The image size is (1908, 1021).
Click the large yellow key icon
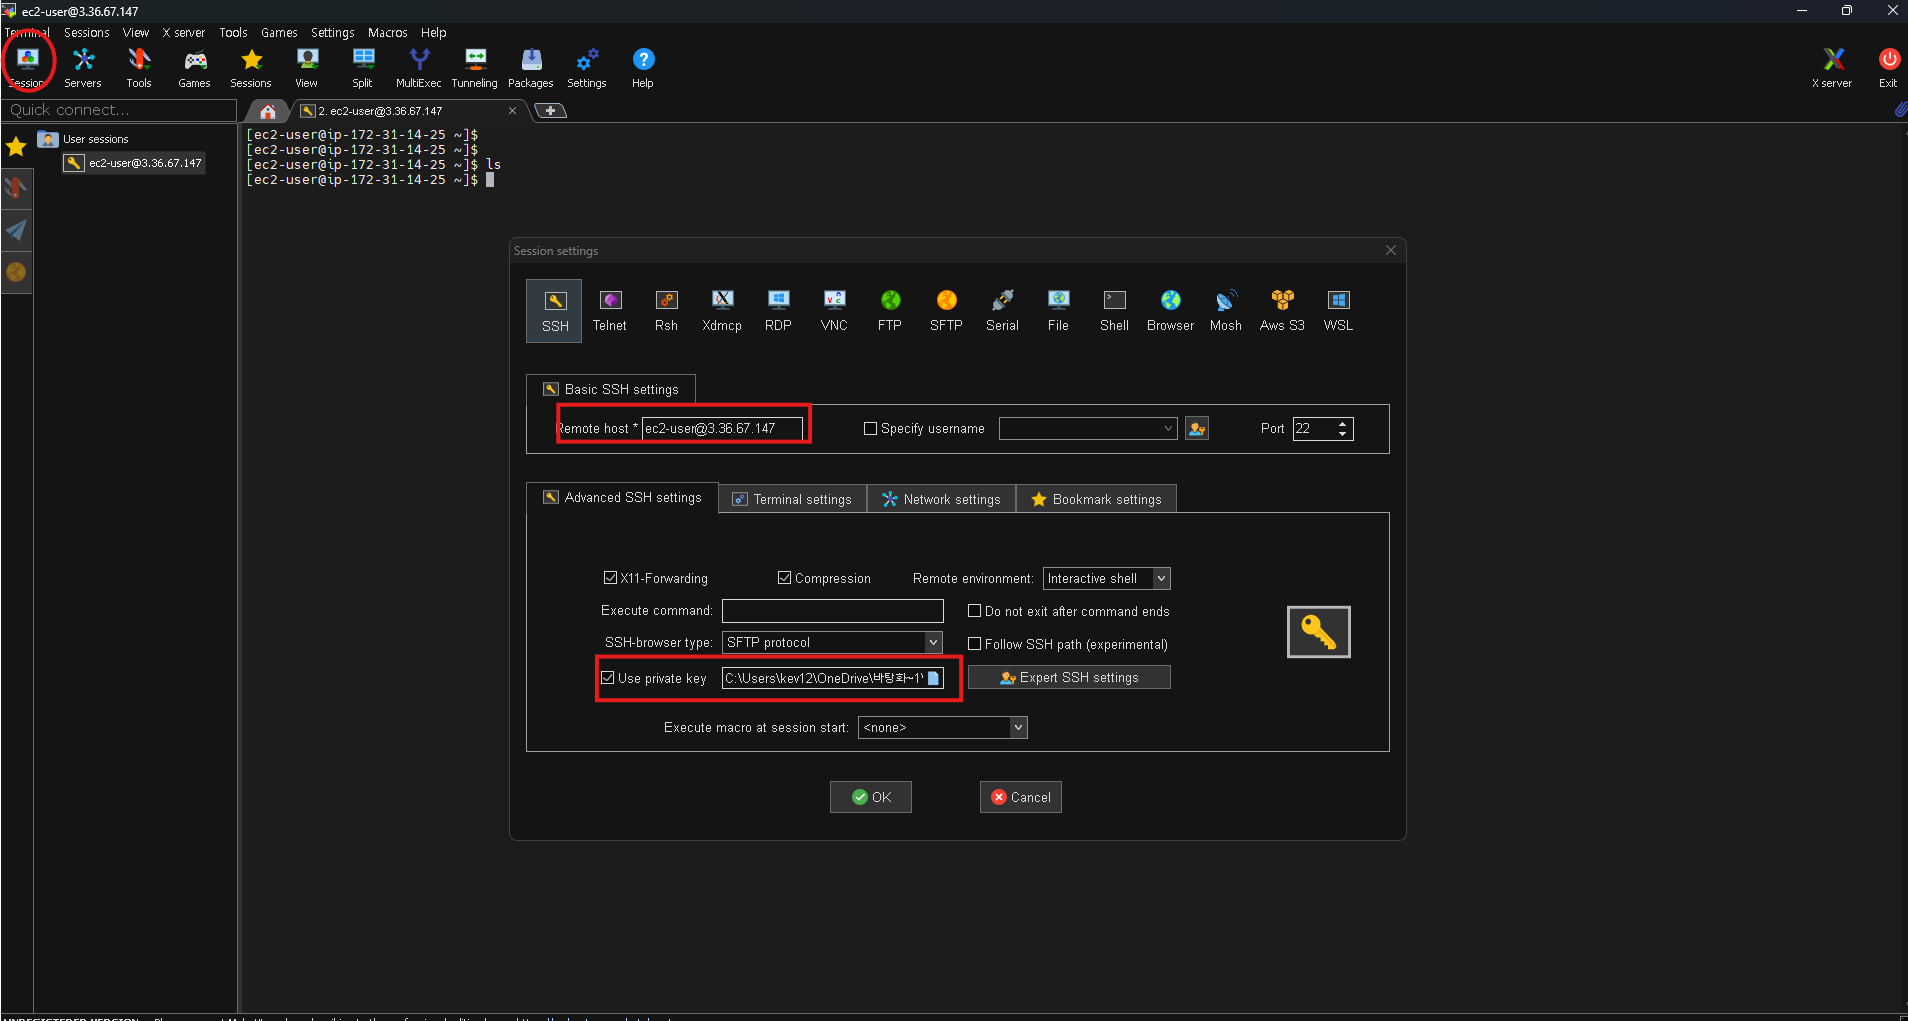[1318, 632]
